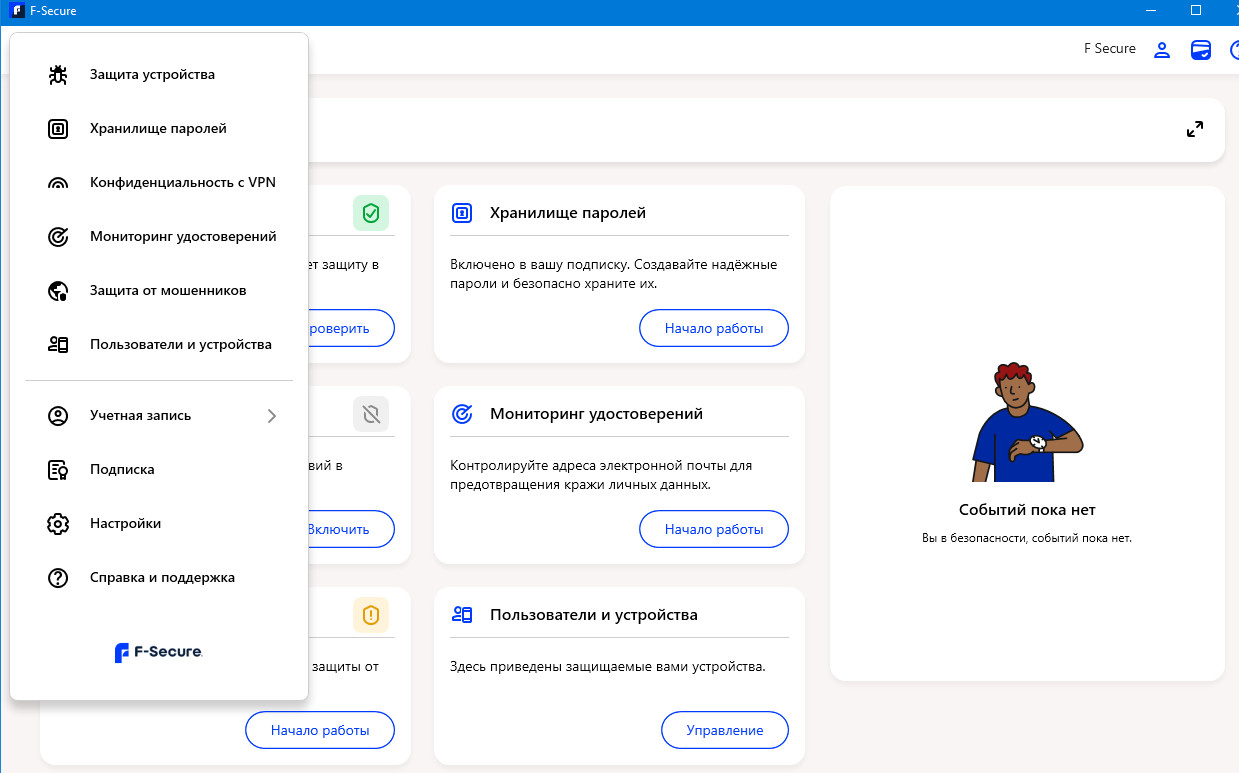Viewport: 1239px width, 773px height.
Task: Choose Защита от мошенников menu entry
Action: coord(159,291)
